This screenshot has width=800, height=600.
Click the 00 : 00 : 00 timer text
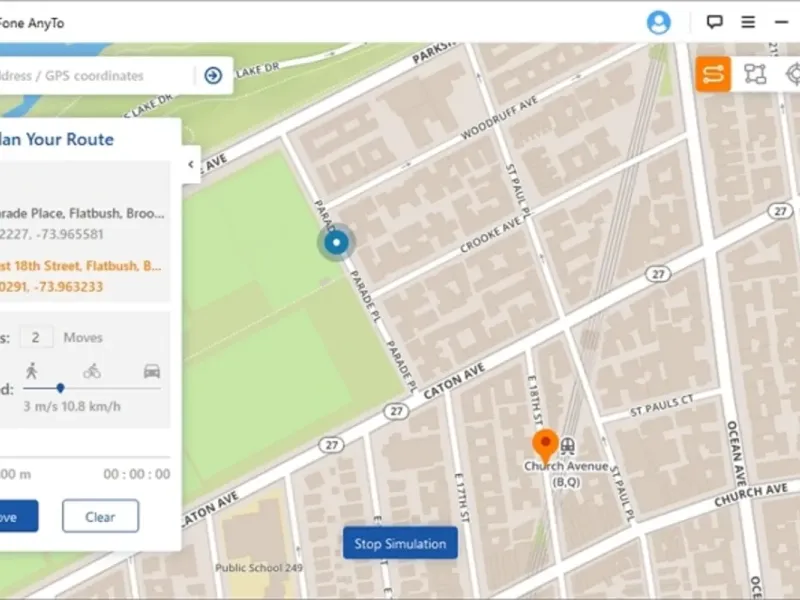click(137, 474)
